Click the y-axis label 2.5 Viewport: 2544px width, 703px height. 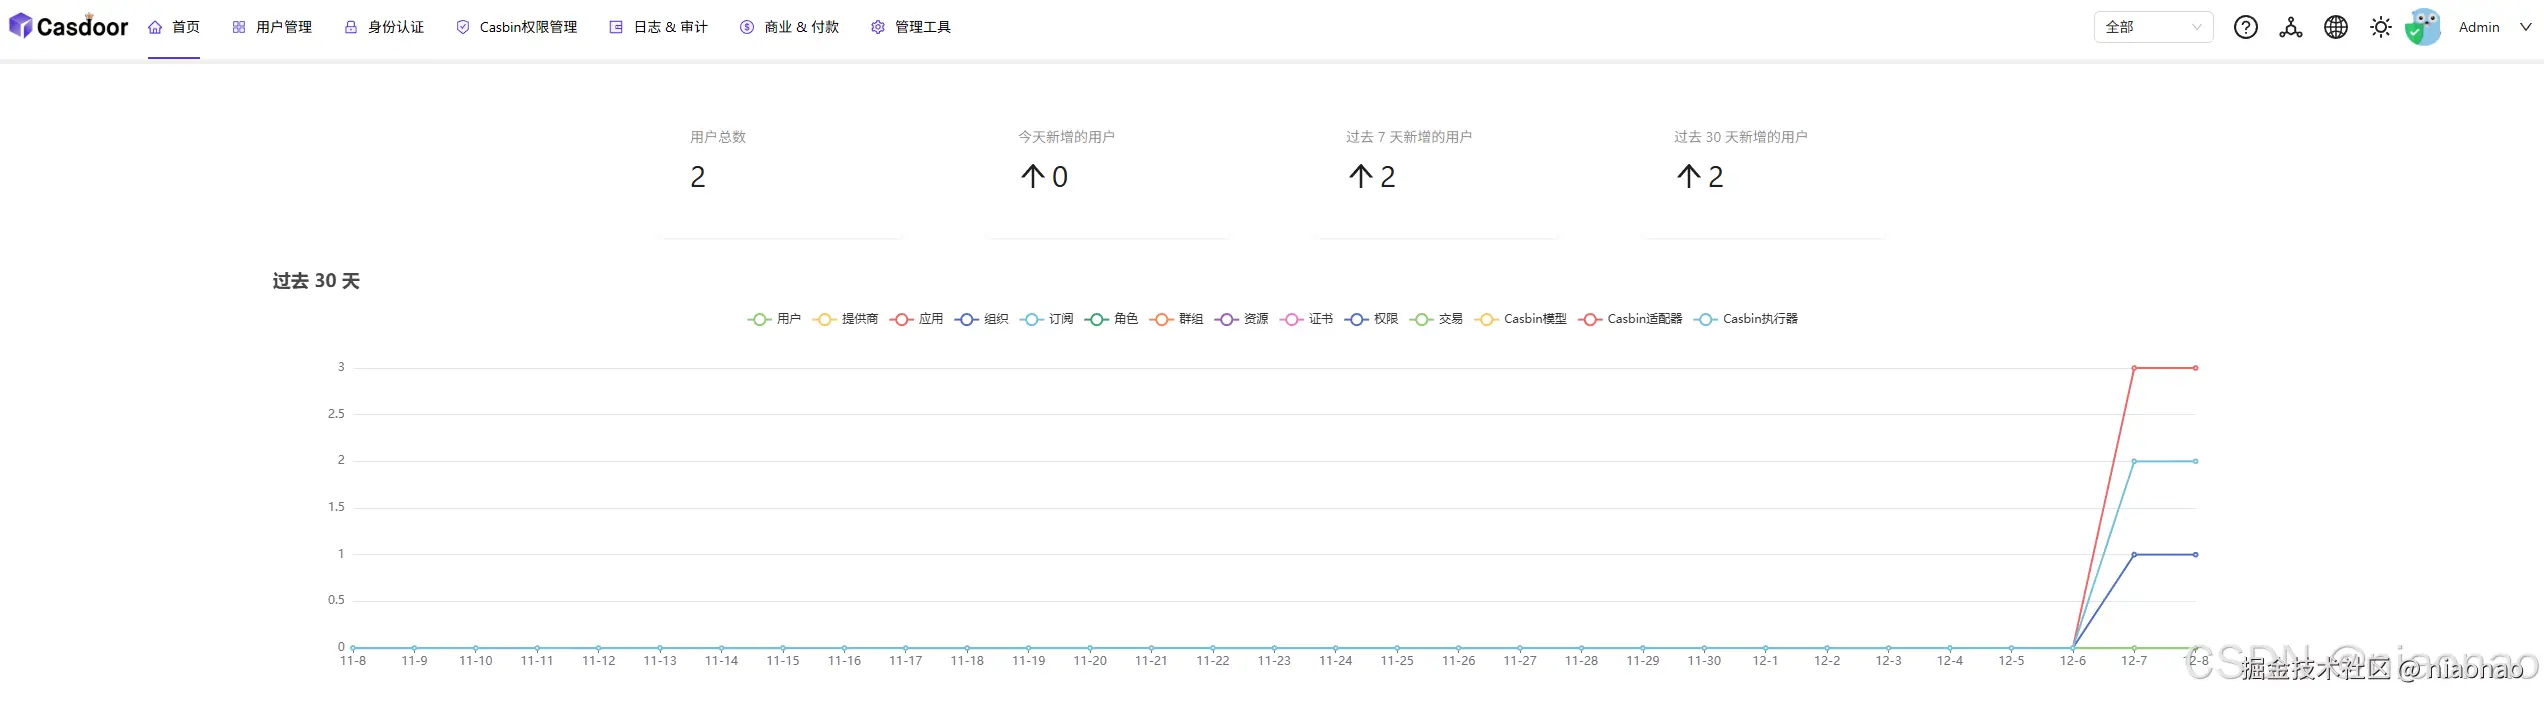click(336, 414)
